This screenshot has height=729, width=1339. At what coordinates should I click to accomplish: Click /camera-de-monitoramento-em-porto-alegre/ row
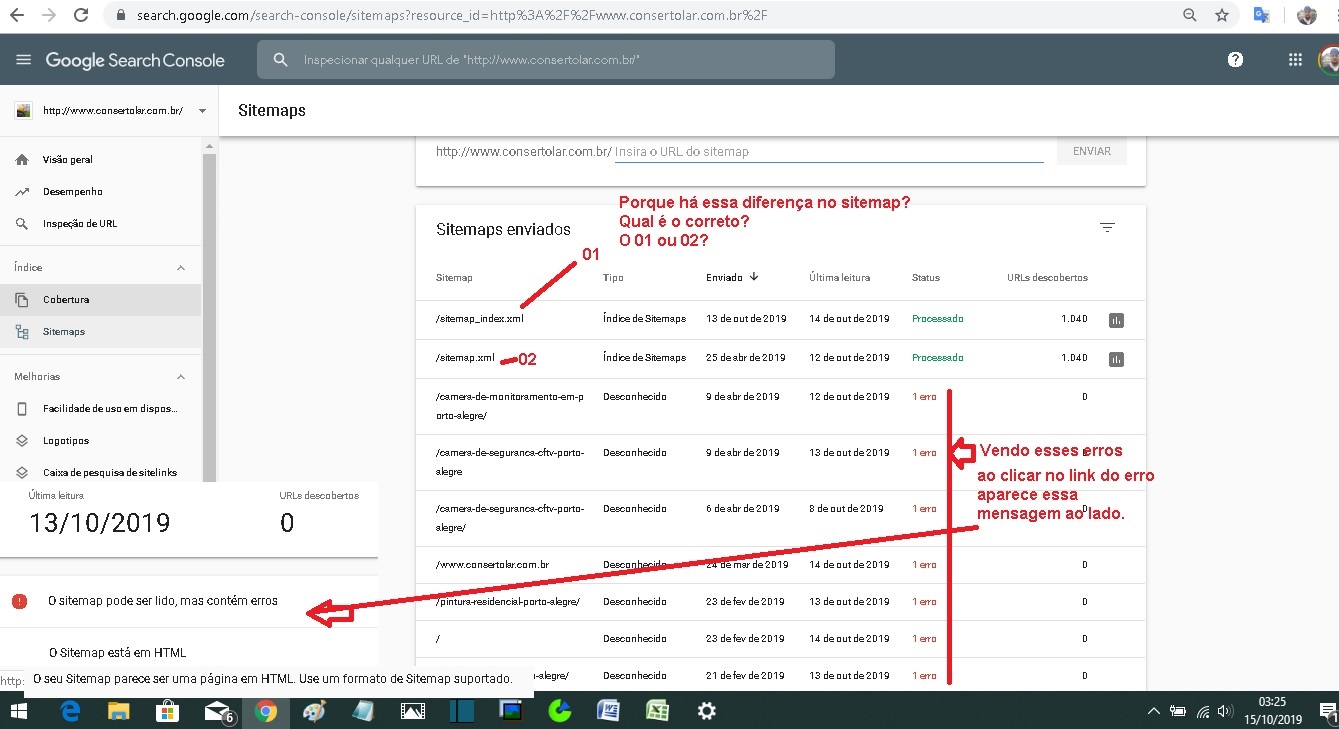point(780,406)
